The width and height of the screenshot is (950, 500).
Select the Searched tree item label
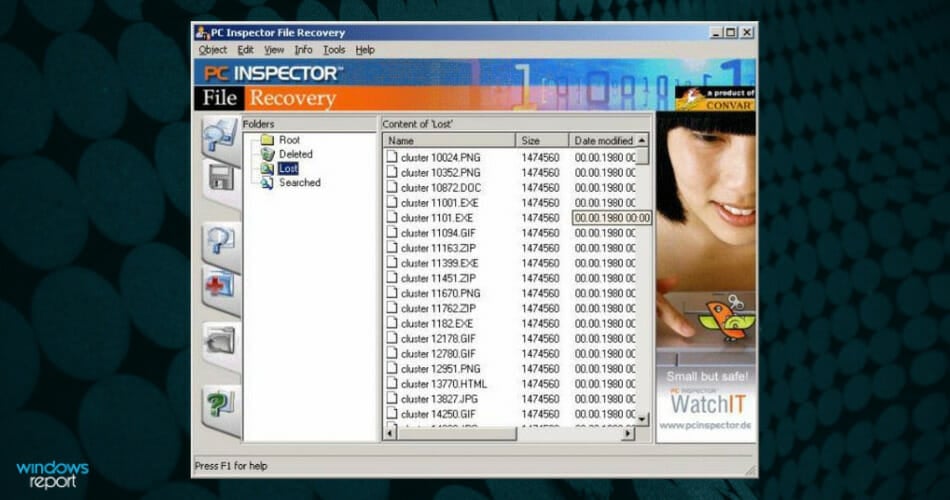[x=299, y=182]
